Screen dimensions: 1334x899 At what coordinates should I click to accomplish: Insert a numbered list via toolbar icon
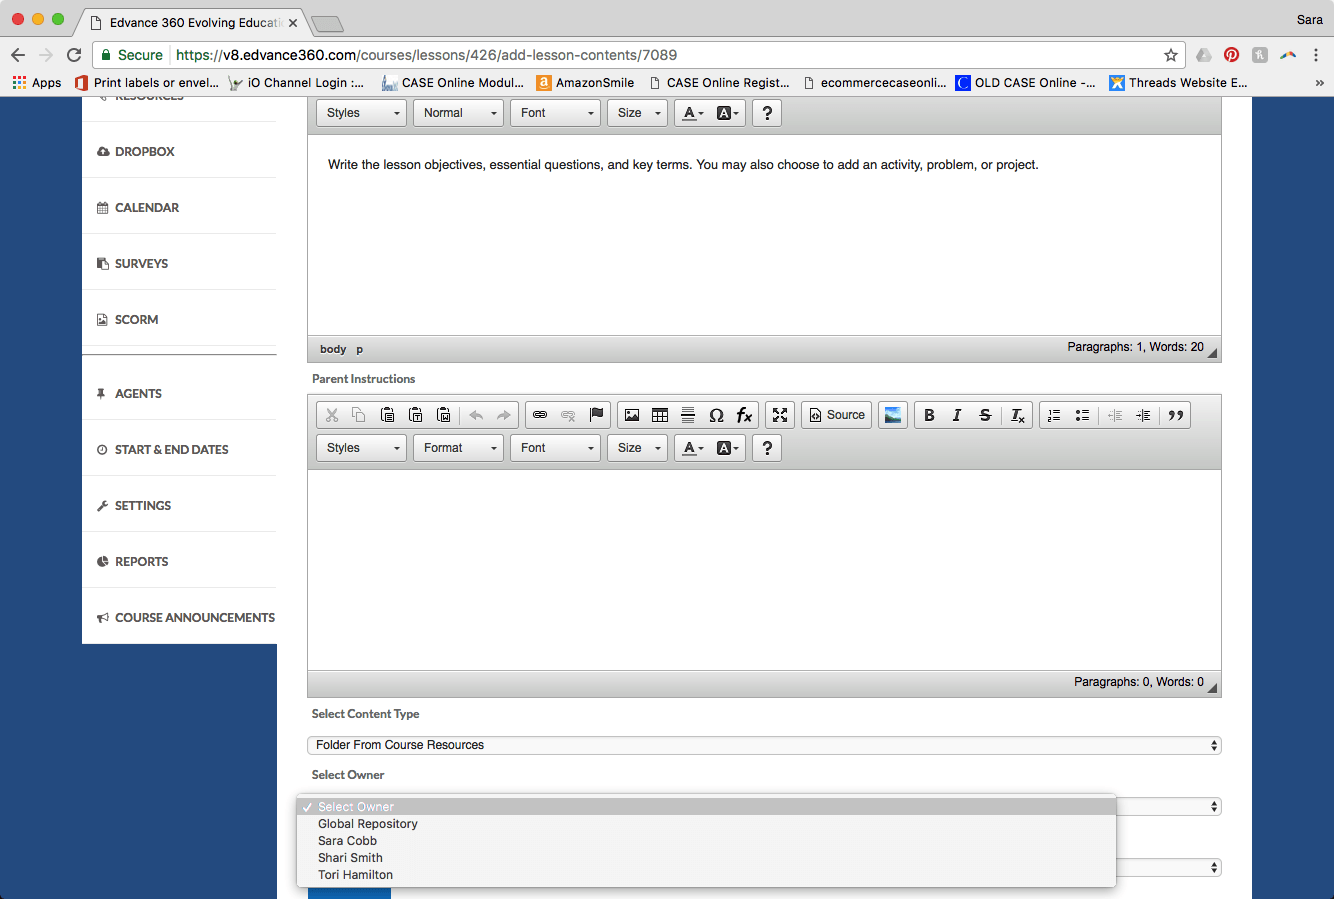[1054, 415]
